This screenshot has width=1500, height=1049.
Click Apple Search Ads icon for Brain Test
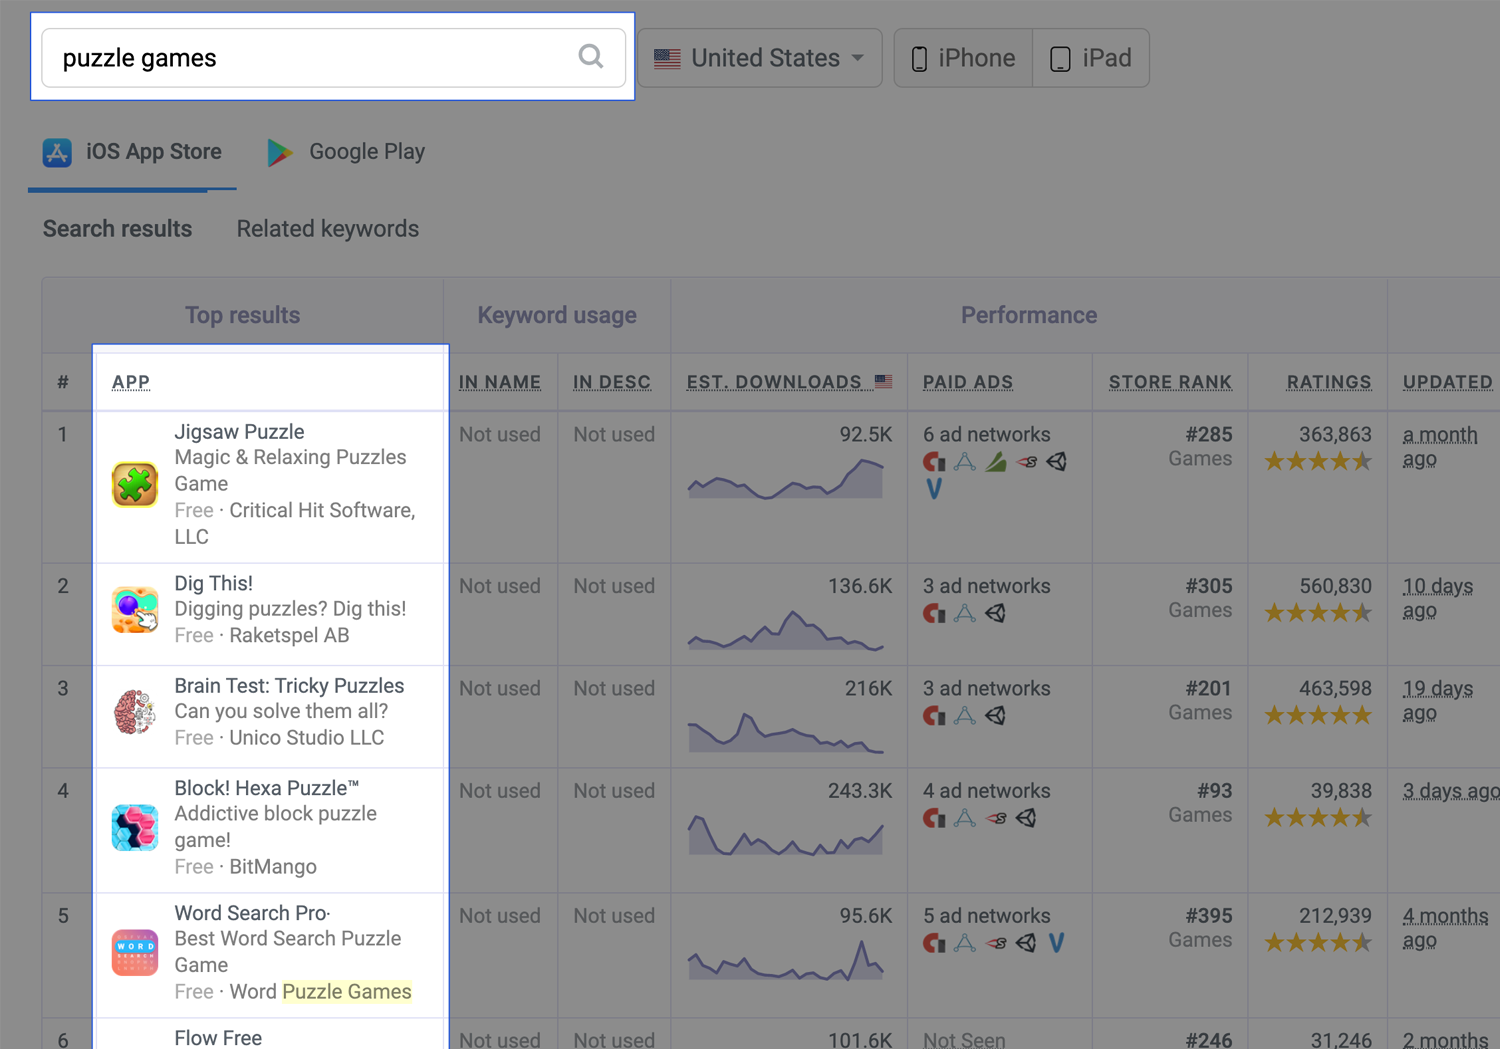[965, 716]
